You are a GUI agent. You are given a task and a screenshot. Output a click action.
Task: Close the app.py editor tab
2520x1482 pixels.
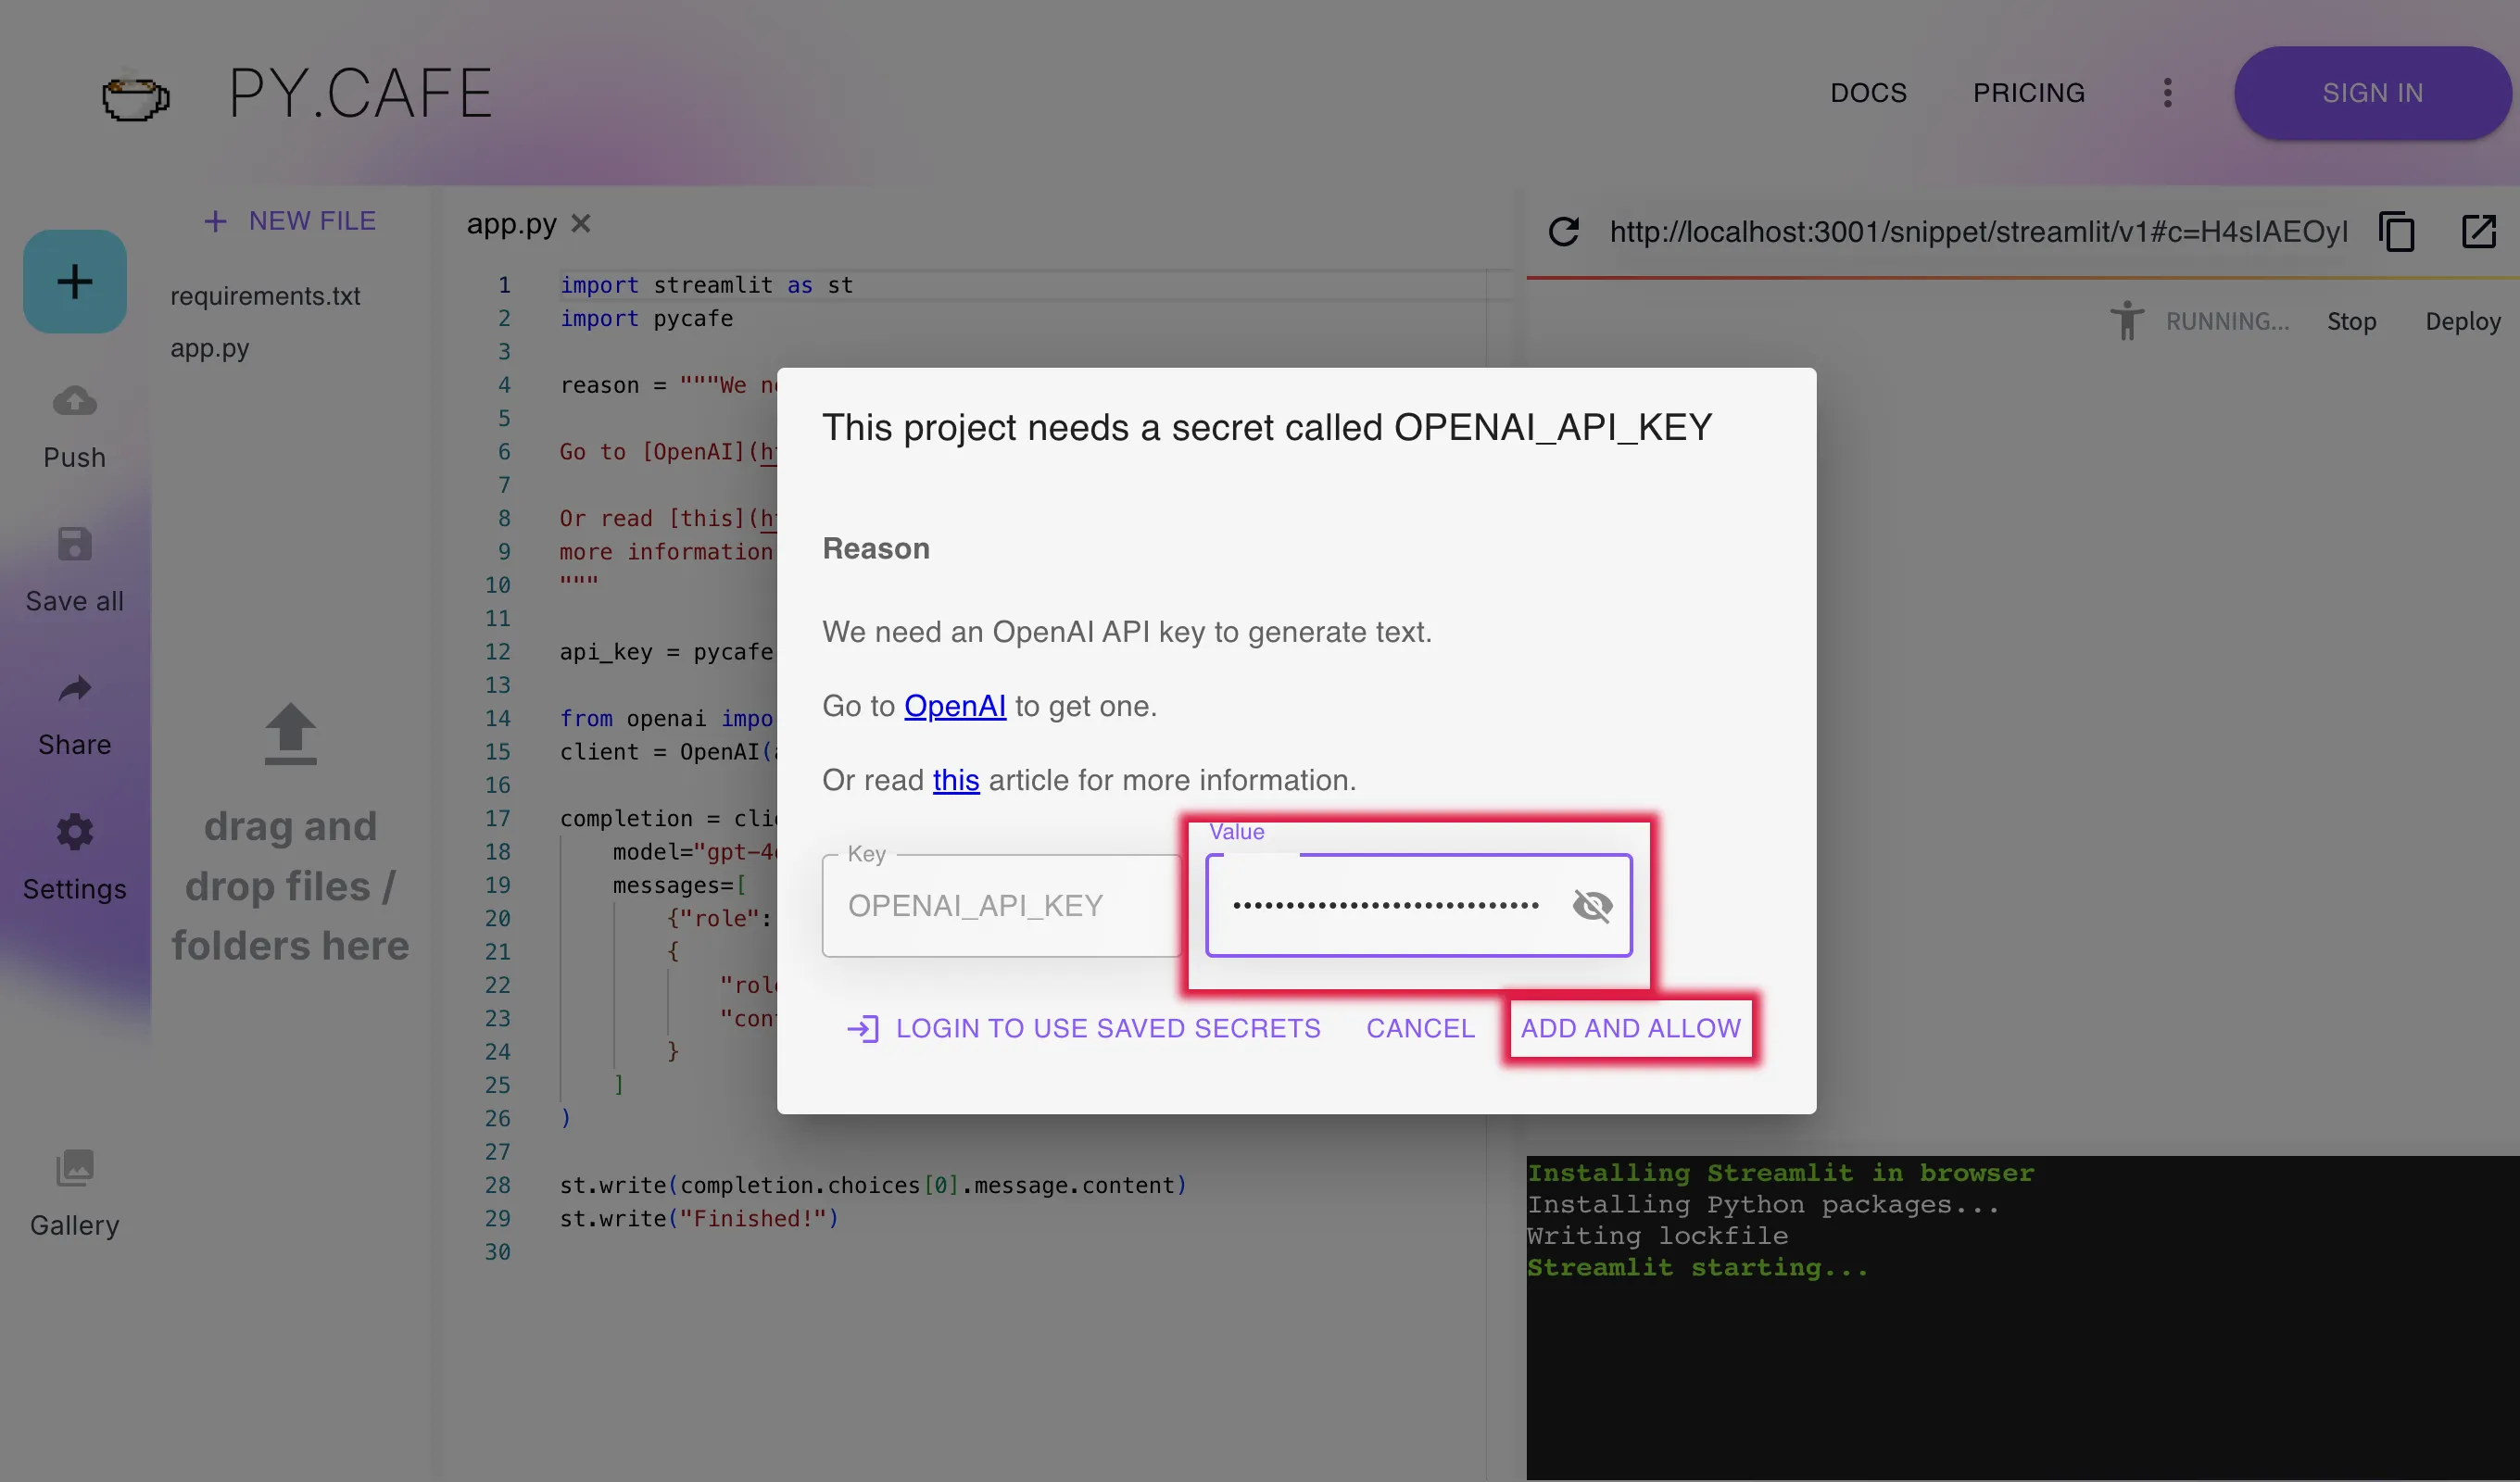tap(581, 224)
